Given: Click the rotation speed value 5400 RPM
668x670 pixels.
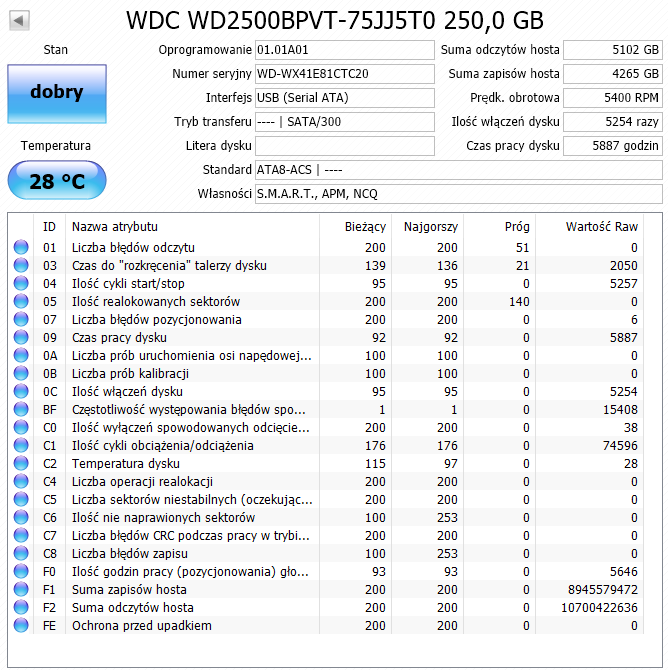Looking at the screenshot, I should coord(613,98).
